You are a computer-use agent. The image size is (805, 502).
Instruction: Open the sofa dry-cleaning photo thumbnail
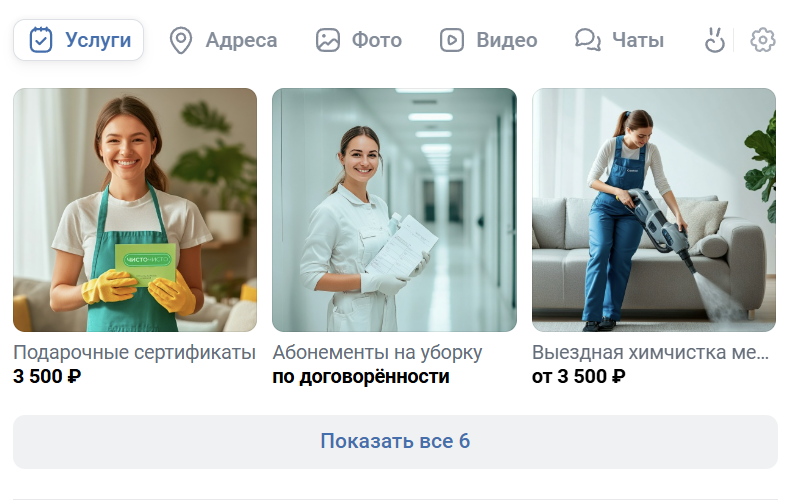pos(654,210)
